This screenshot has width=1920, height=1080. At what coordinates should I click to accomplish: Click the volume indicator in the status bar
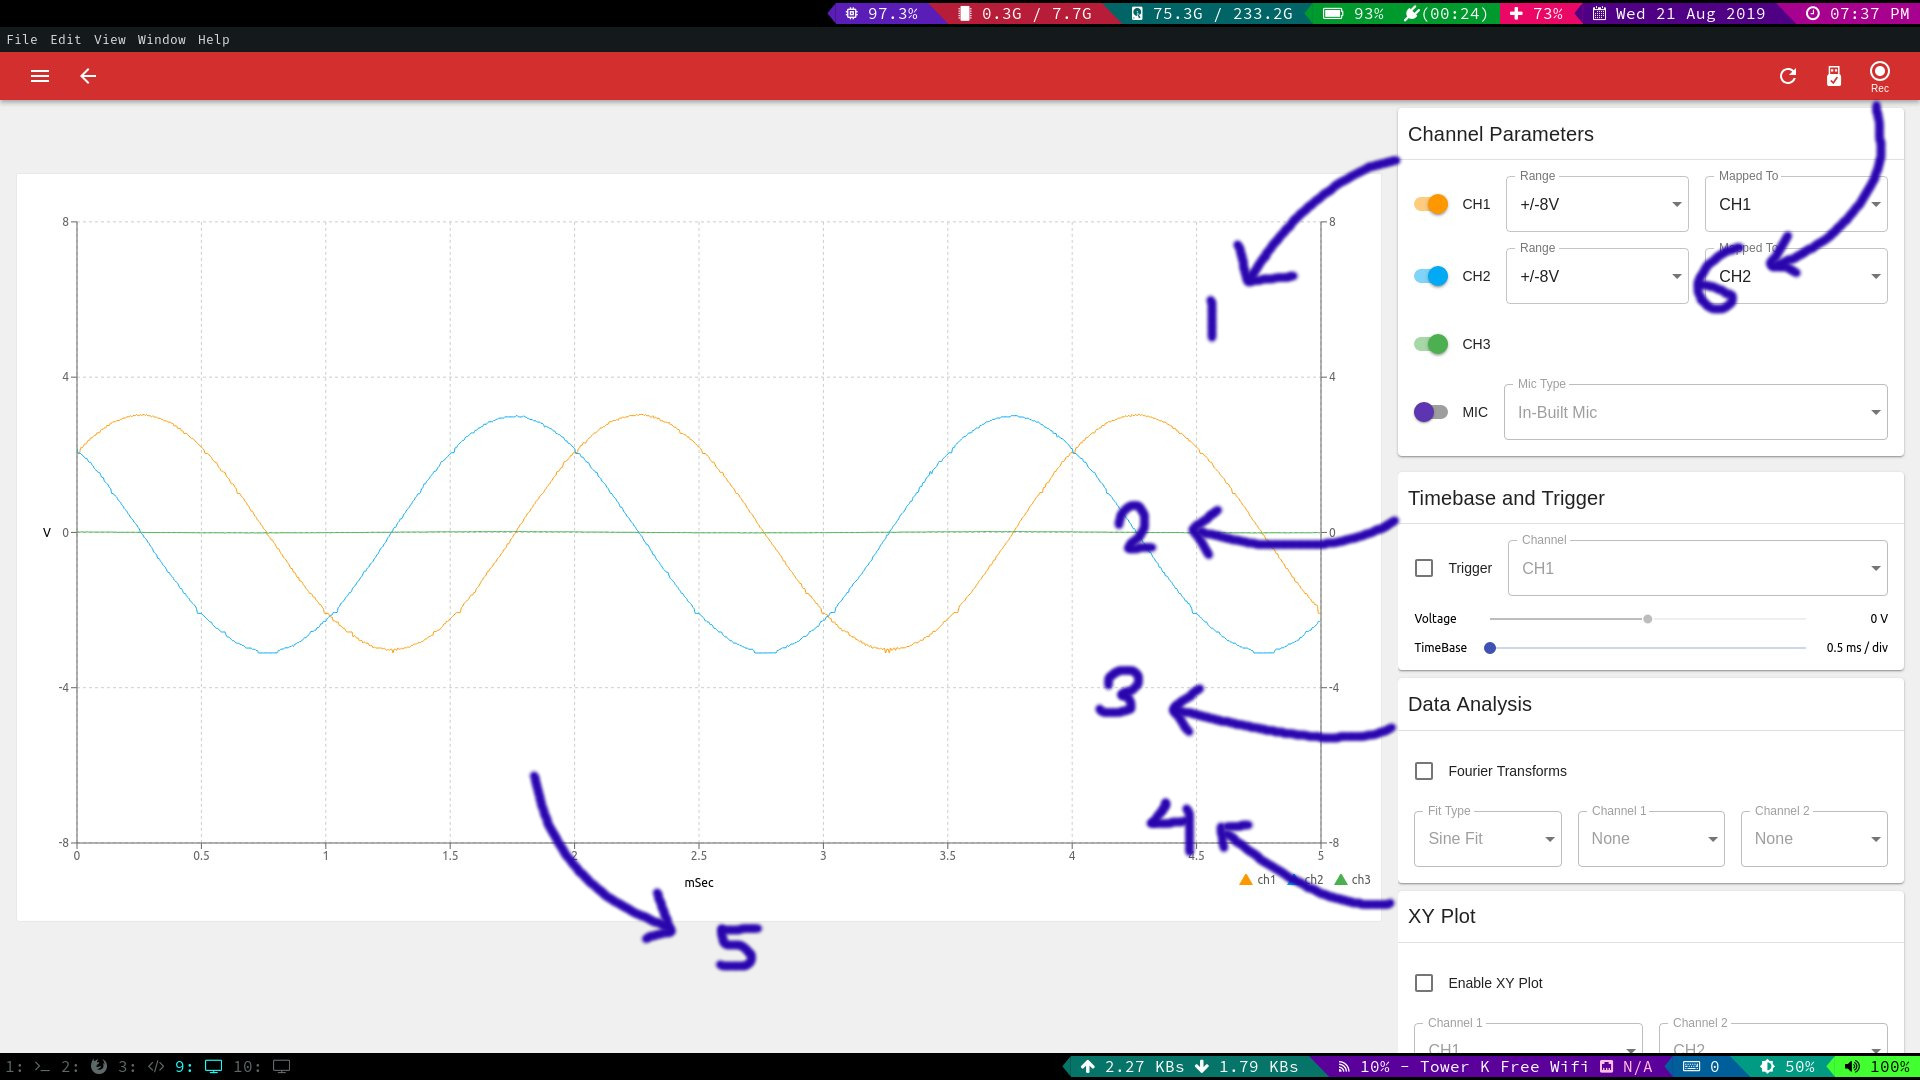point(1876,1067)
